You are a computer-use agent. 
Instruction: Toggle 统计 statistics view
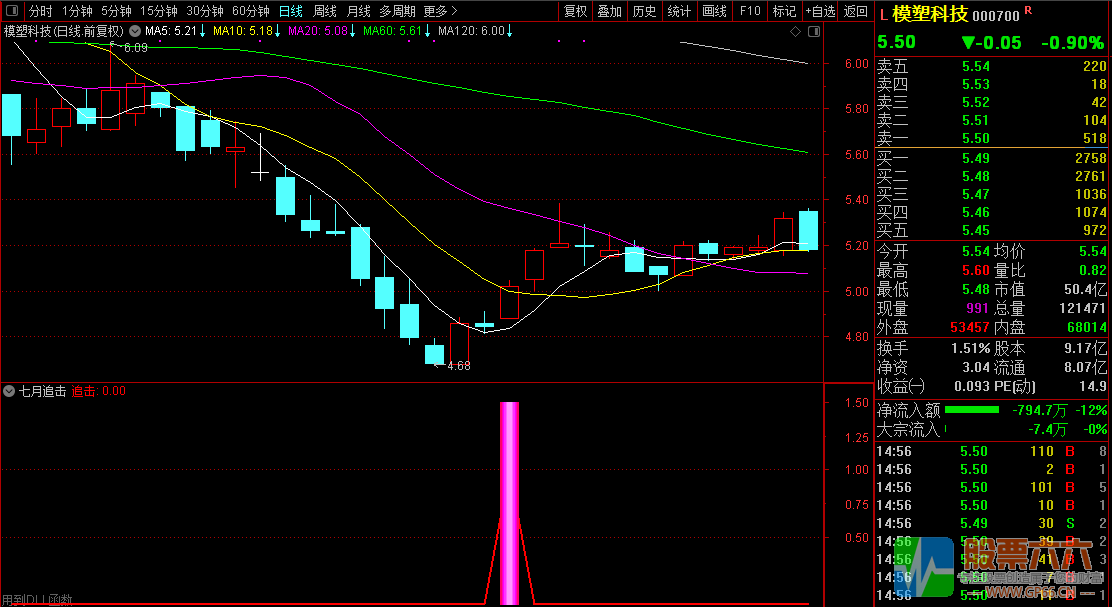[679, 11]
